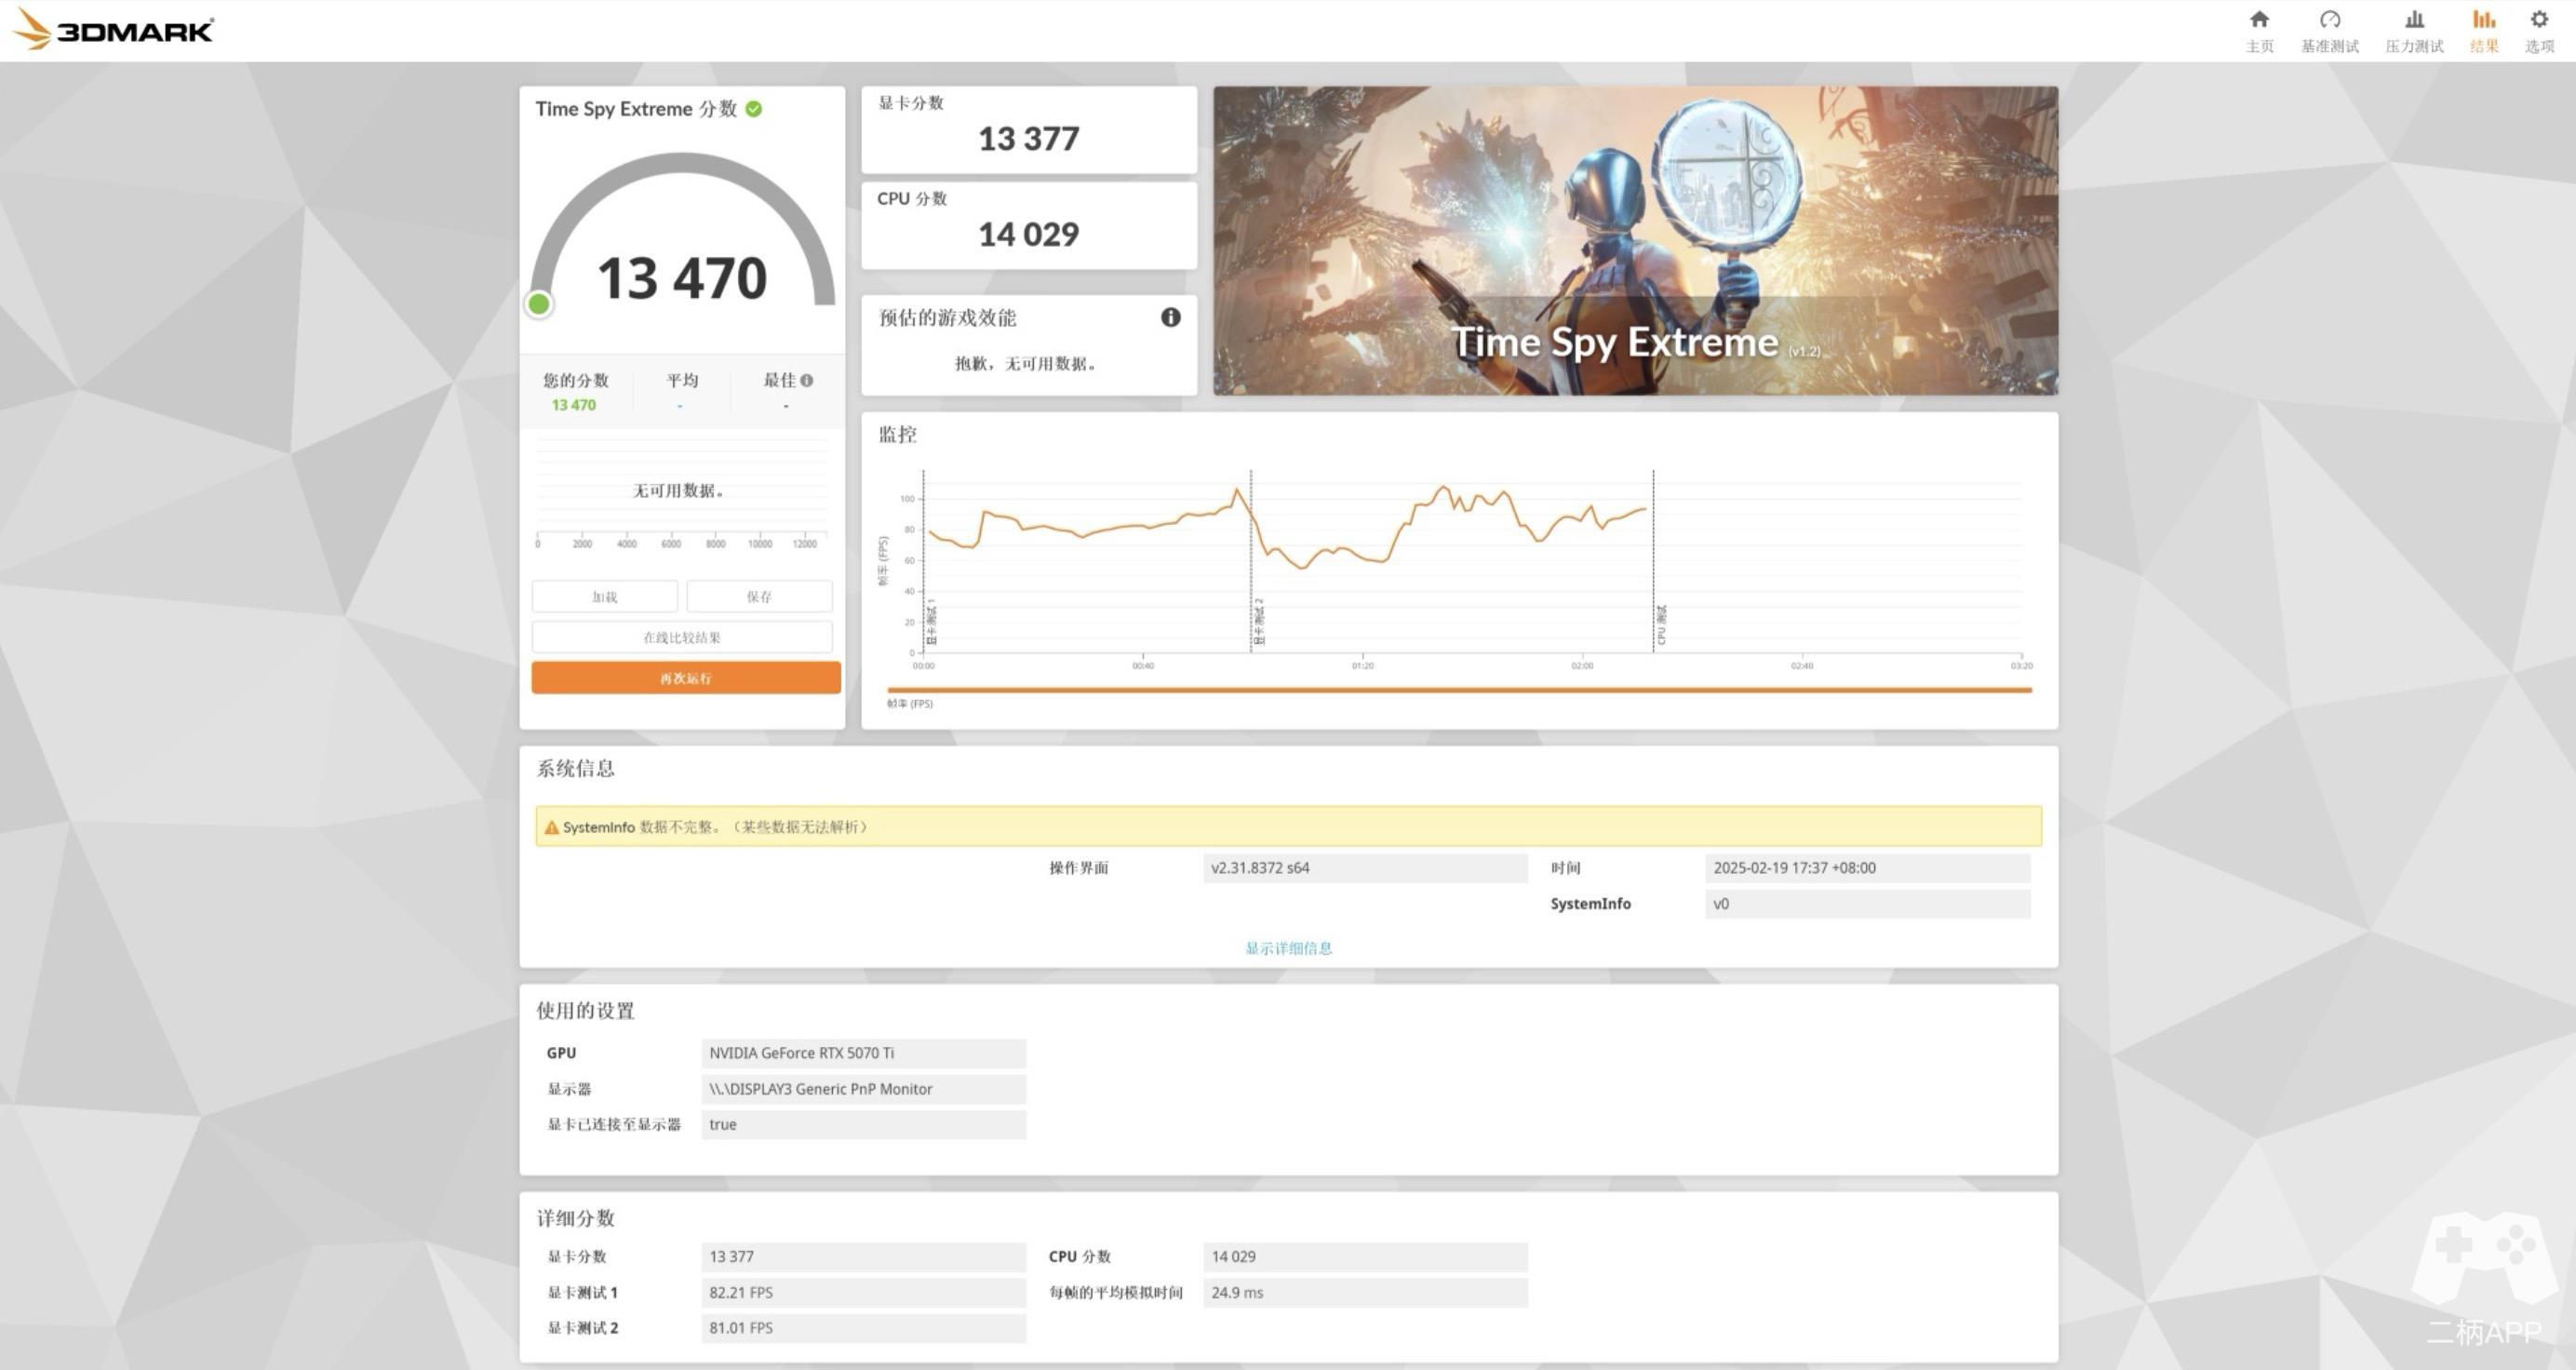
Task: Click 在线比较结果 compare online button
Action: coord(682,637)
